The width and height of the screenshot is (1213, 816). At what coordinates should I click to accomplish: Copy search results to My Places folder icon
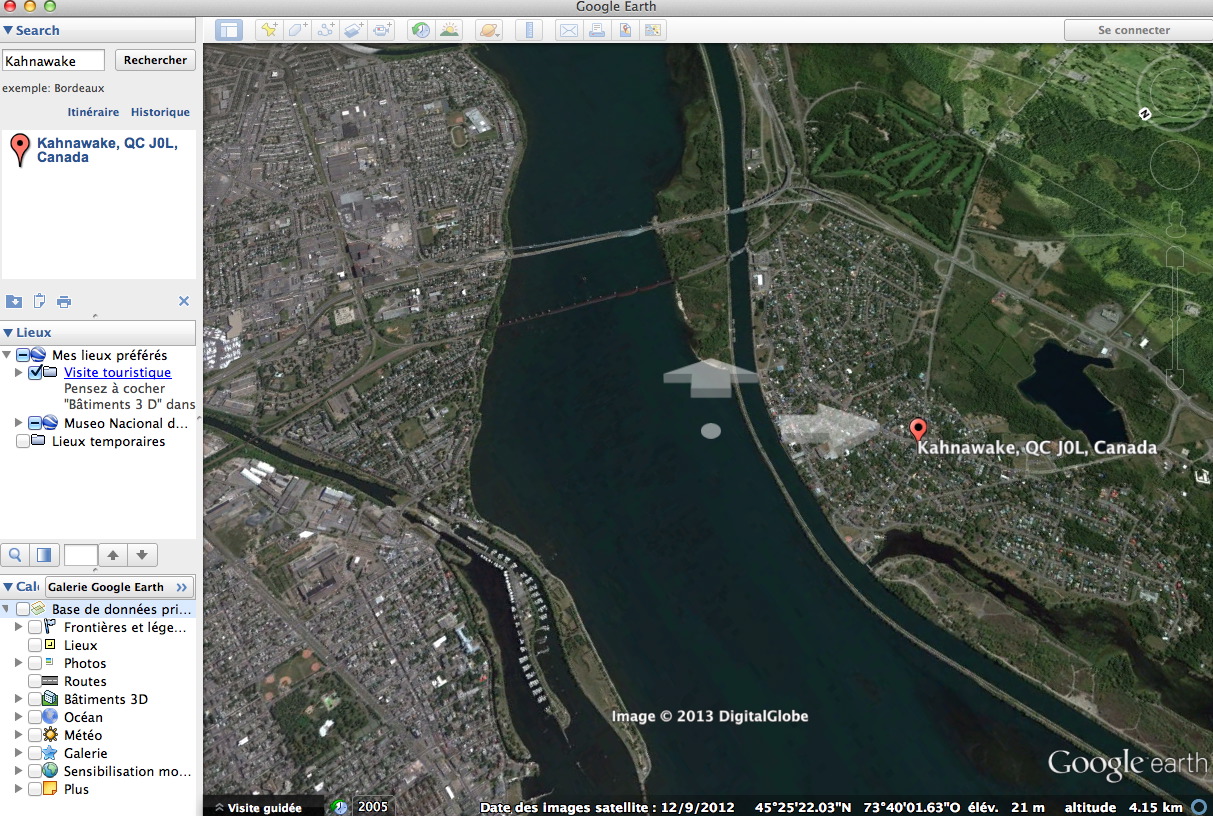[x=14, y=301]
